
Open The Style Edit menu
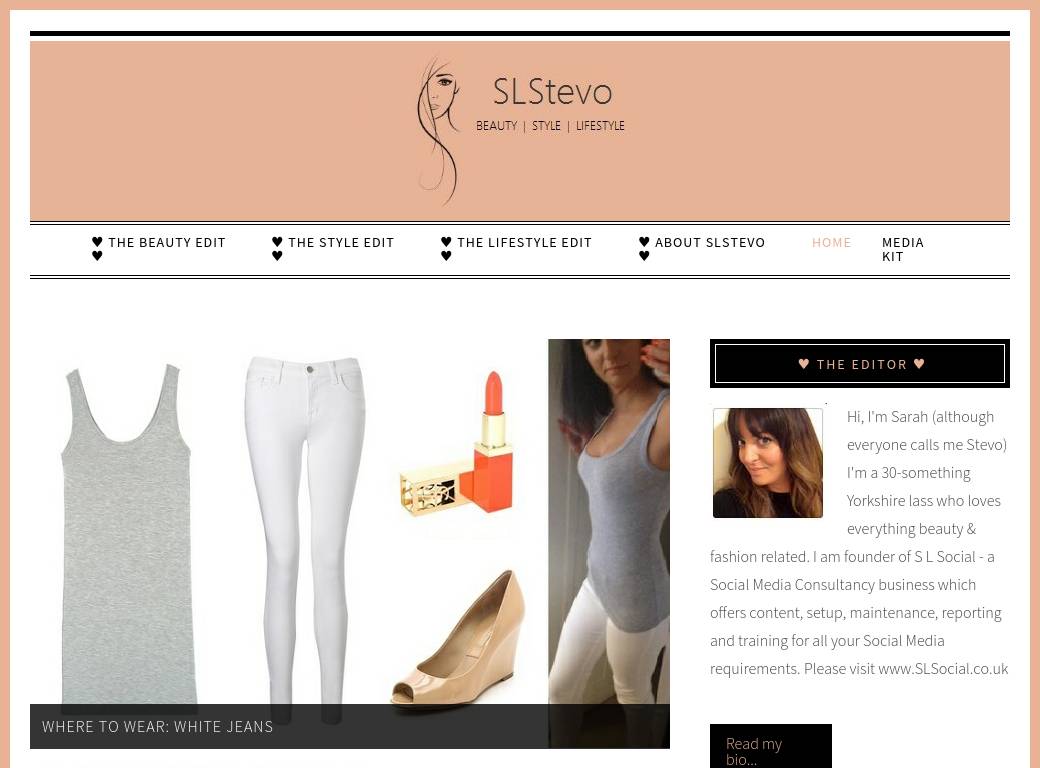tap(341, 243)
